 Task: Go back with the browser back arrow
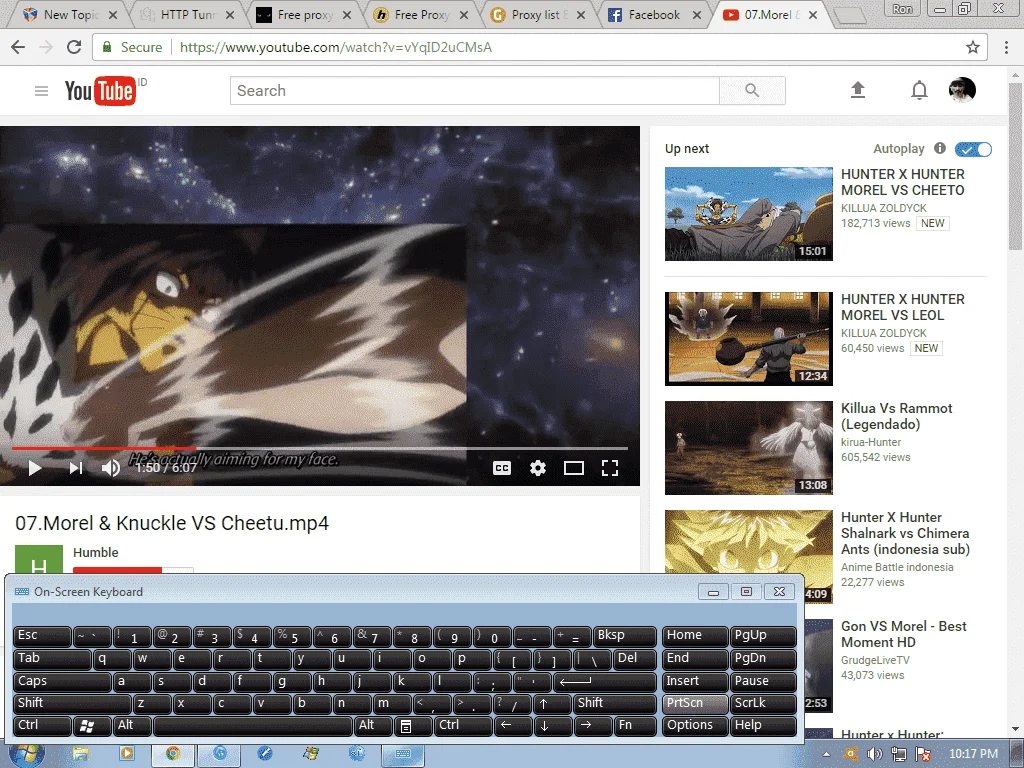(x=18, y=47)
